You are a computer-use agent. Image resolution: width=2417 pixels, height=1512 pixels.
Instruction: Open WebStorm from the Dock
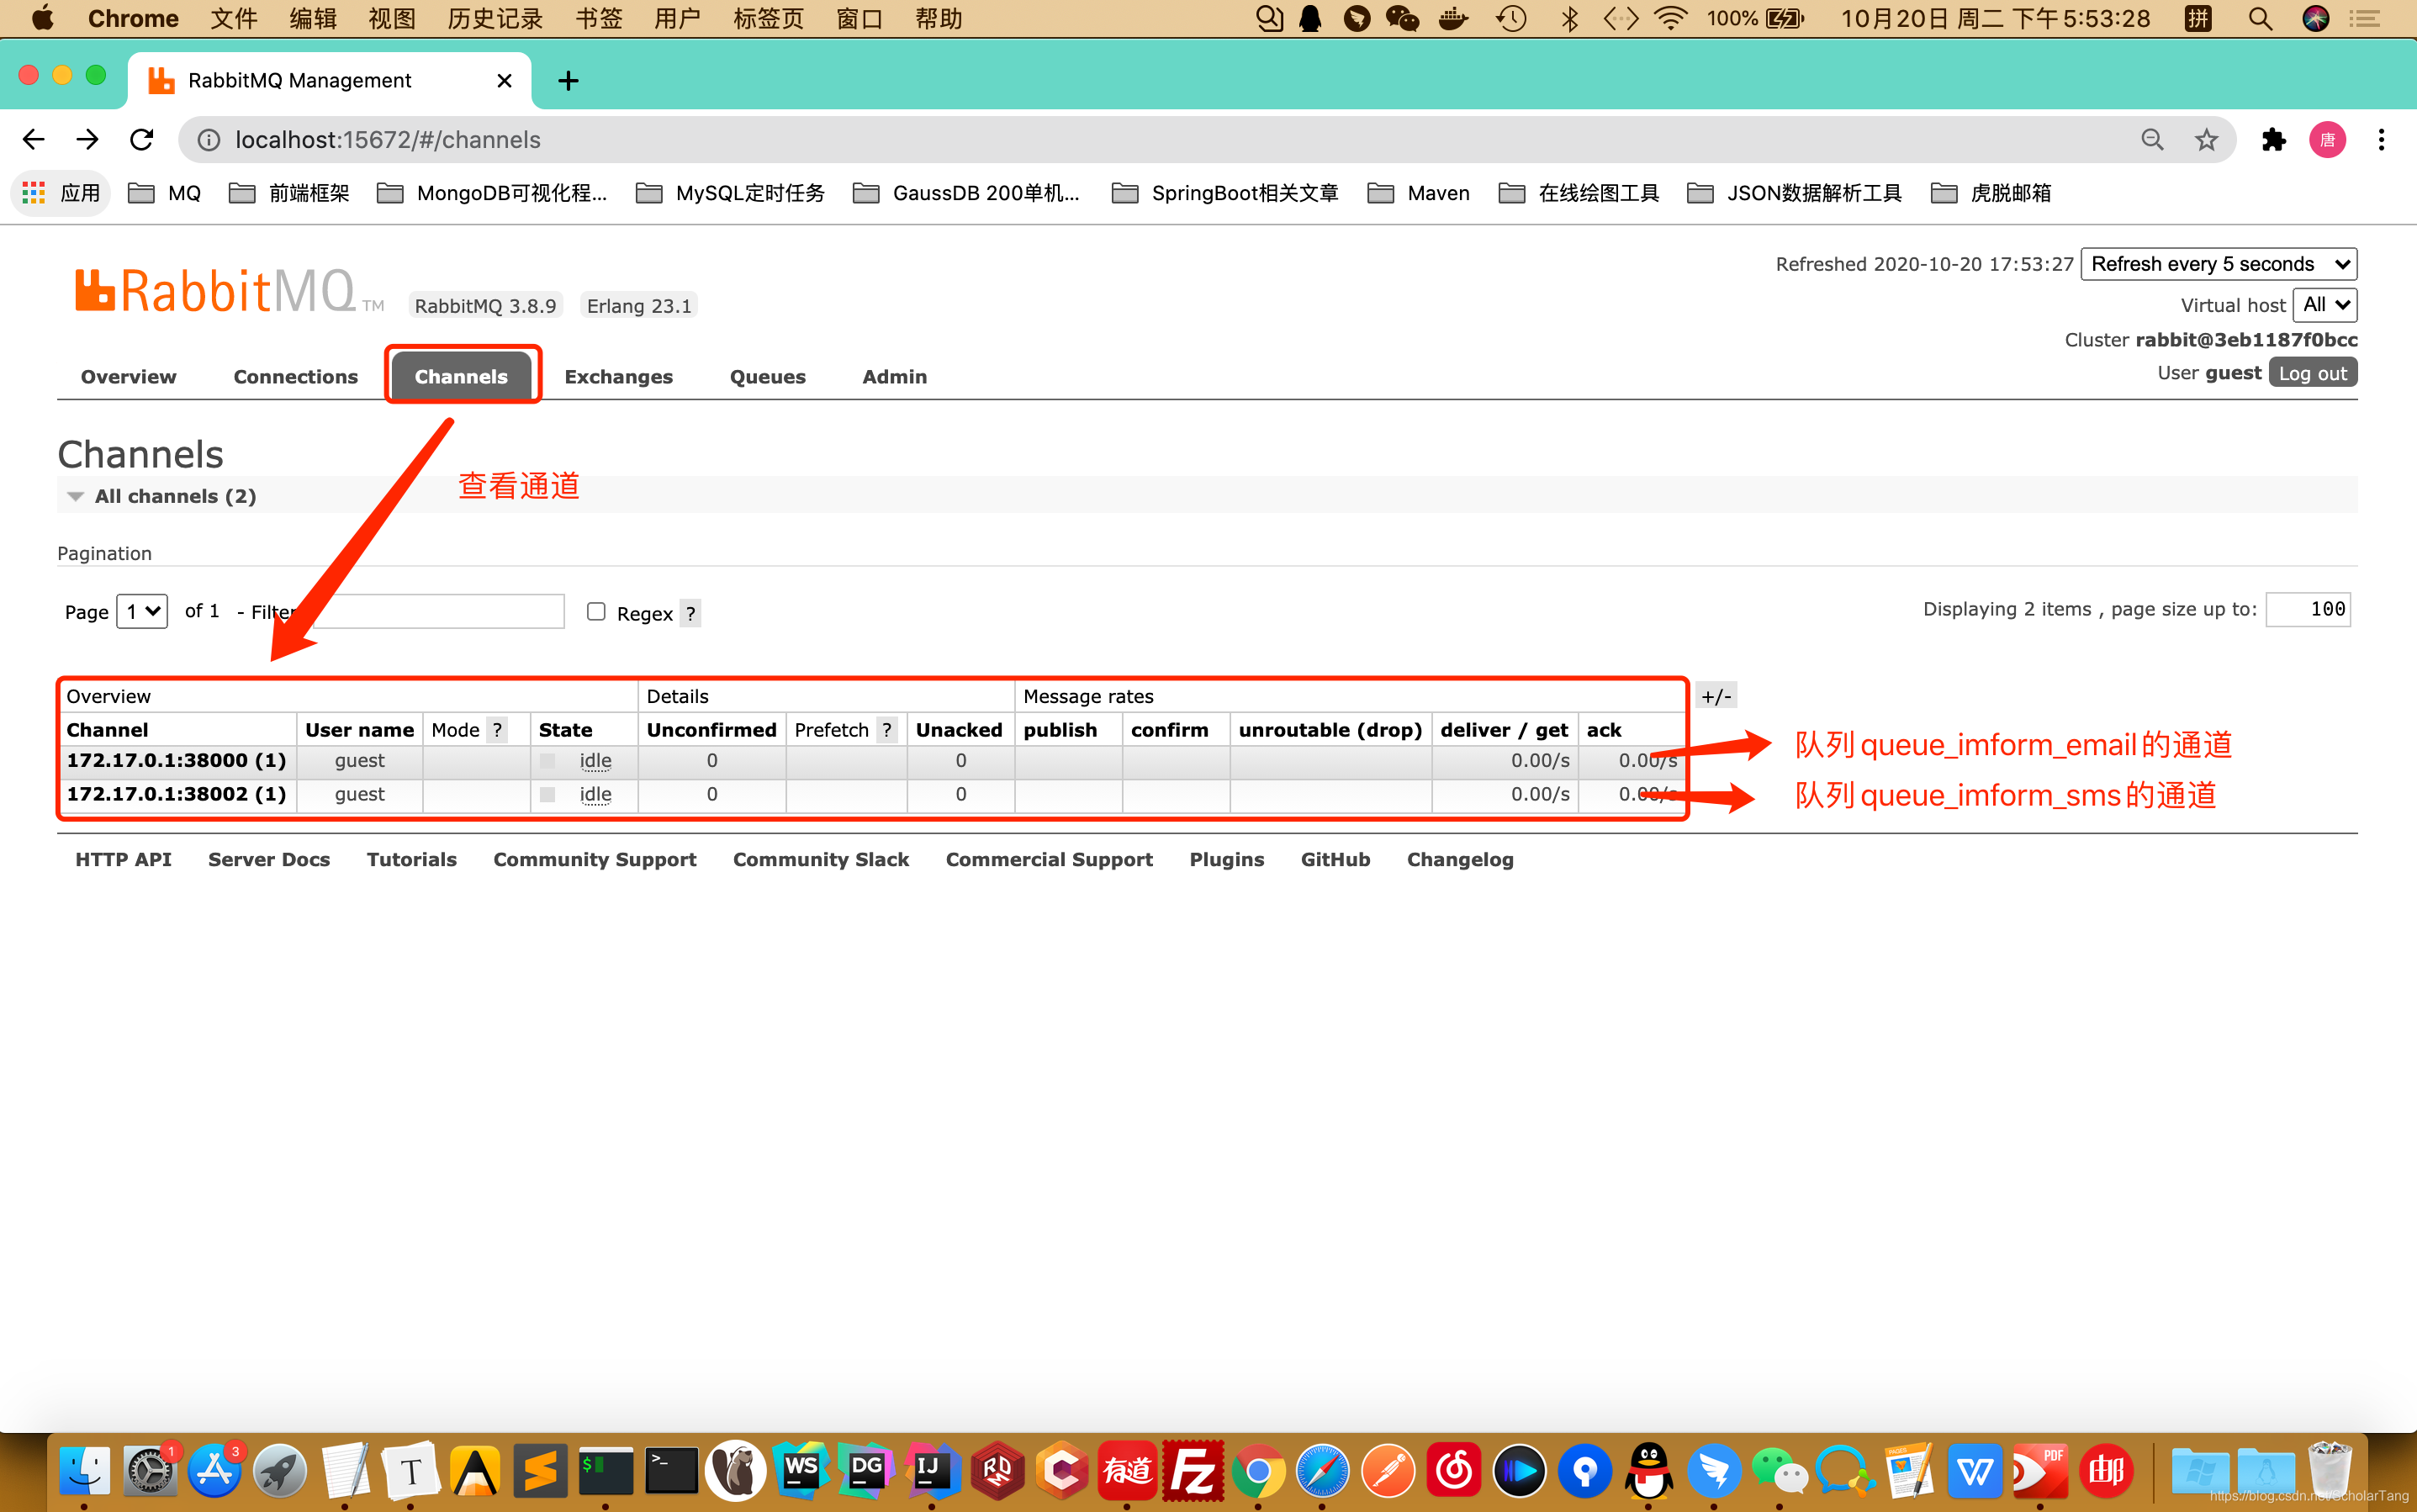tap(801, 1470)
